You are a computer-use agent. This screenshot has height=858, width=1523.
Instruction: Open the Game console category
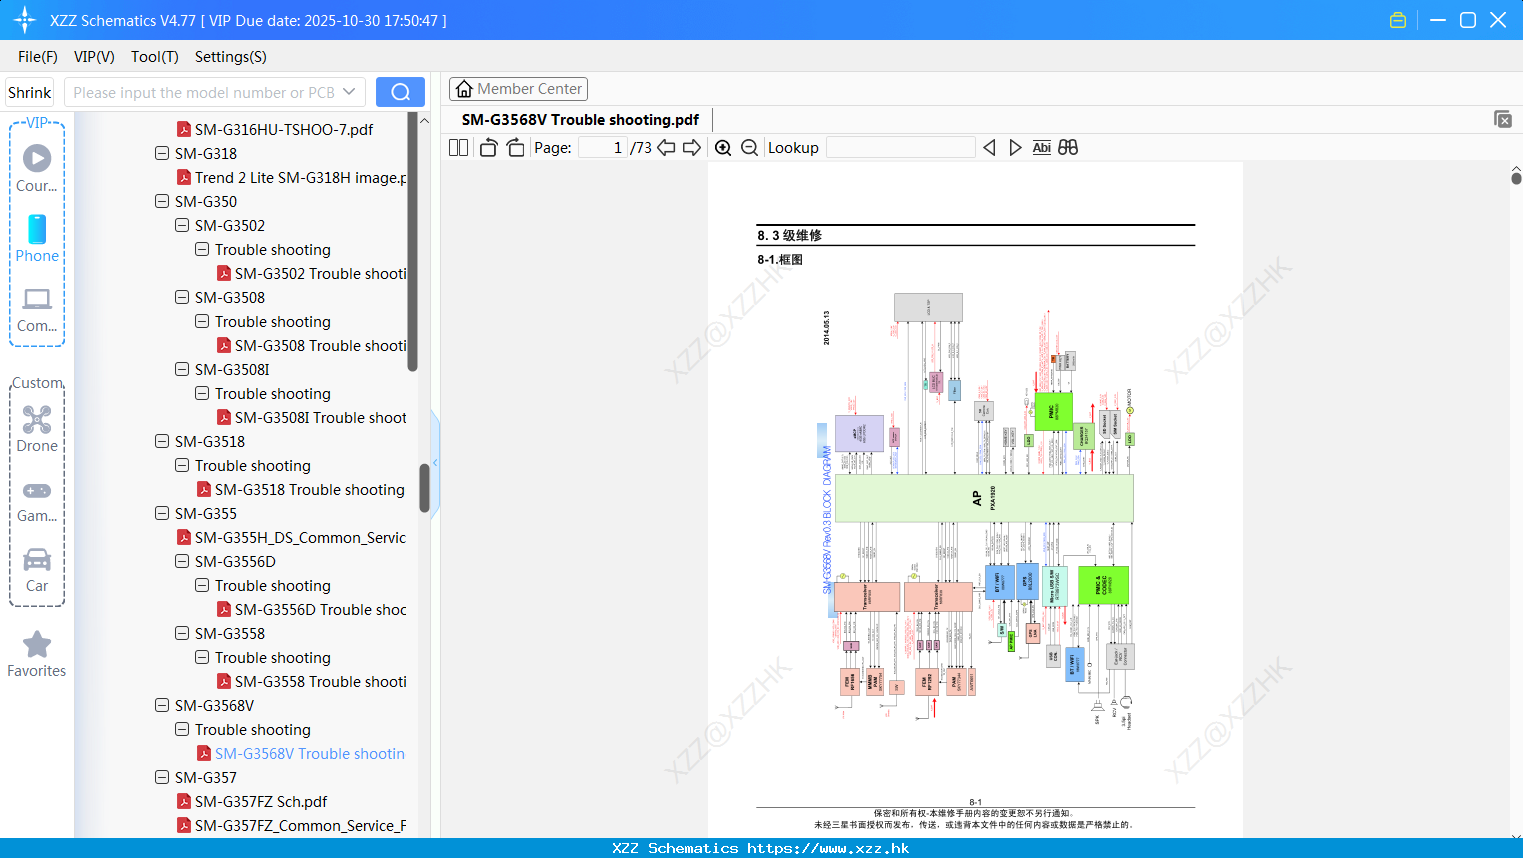37,490
